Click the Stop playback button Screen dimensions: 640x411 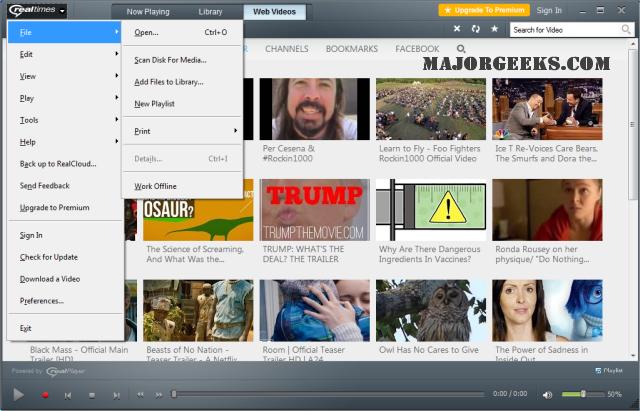[x=92, y=395]
